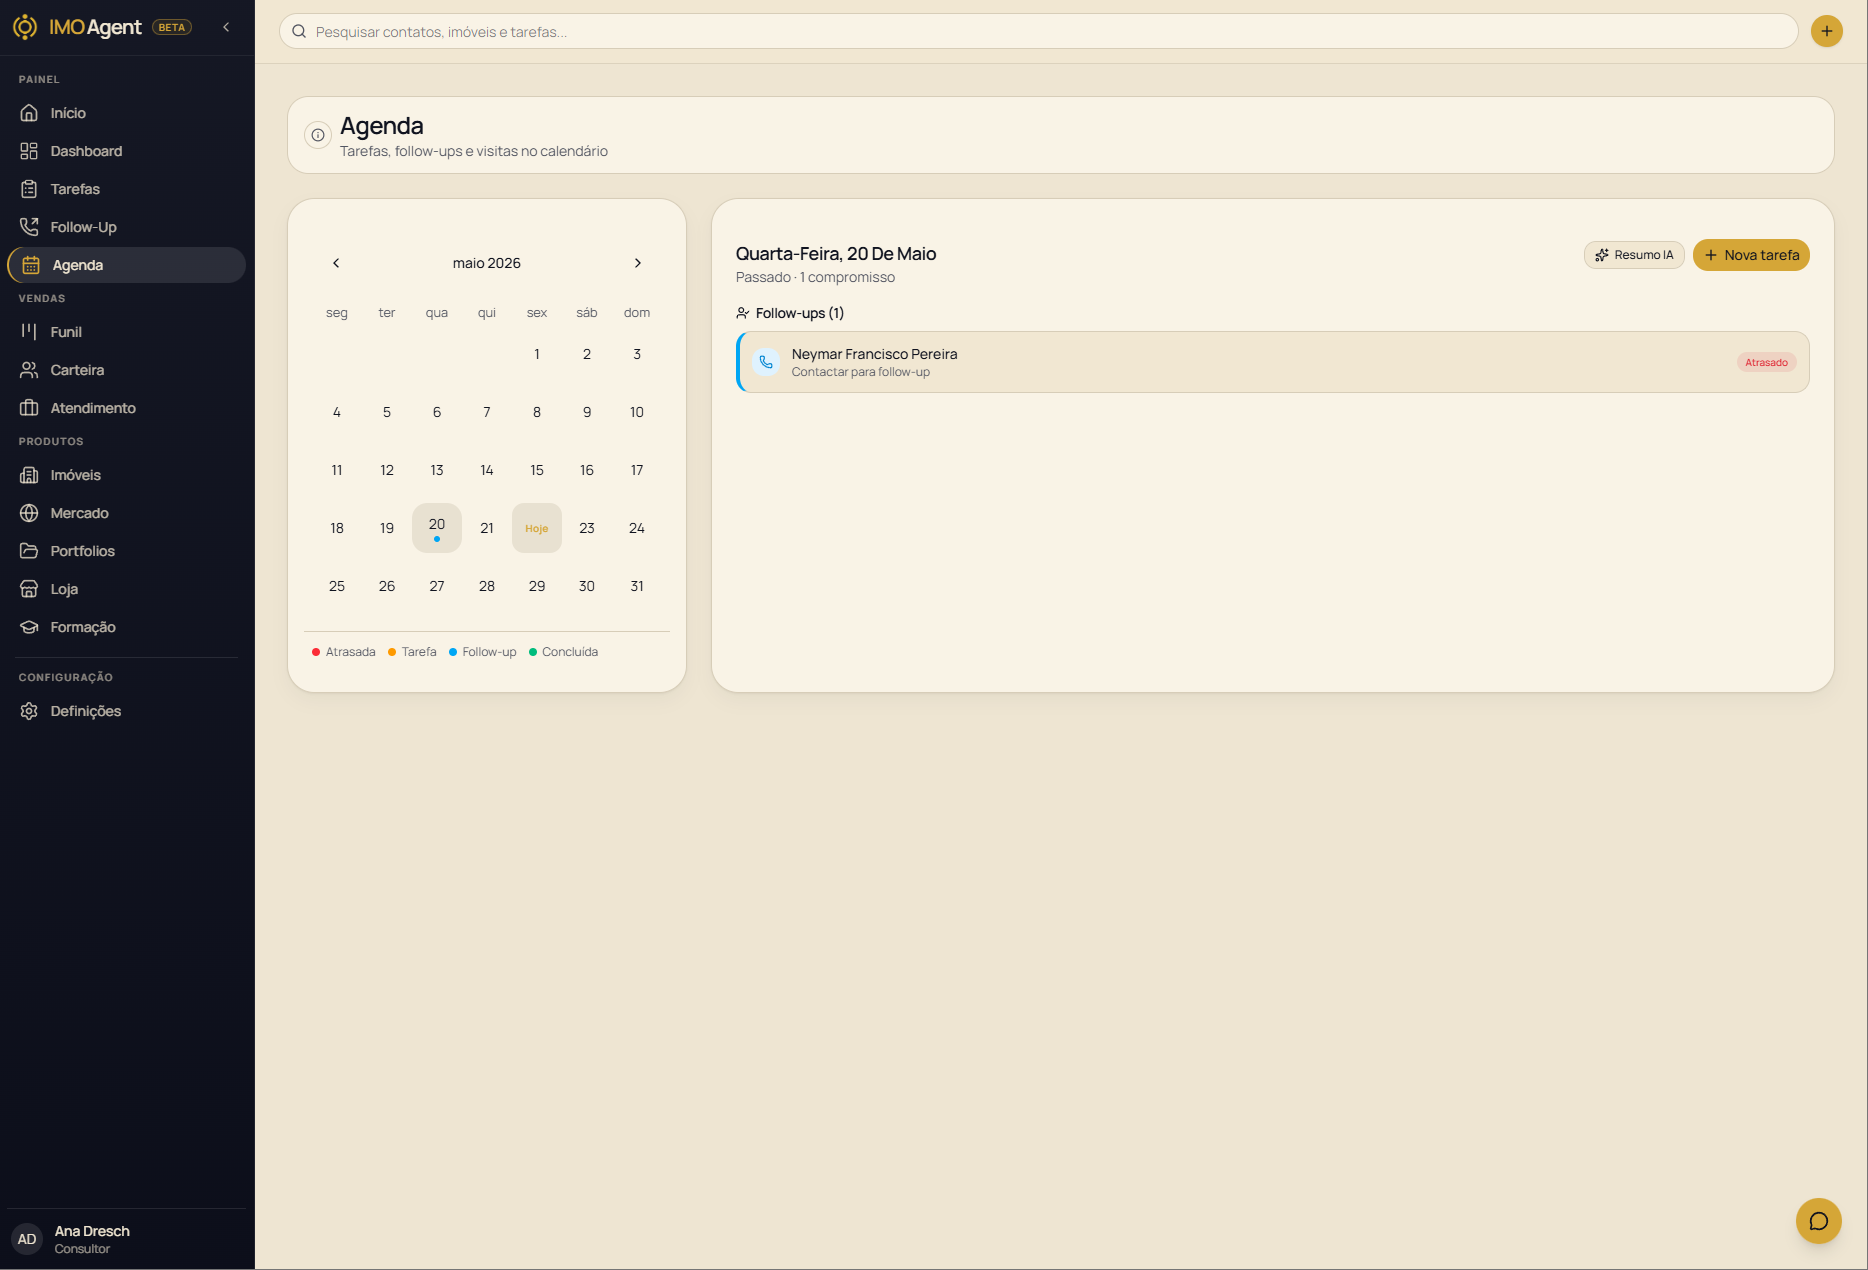Open the Tarefas clipboard icon
This screenshot has width=1868, height=1270.
29,189
